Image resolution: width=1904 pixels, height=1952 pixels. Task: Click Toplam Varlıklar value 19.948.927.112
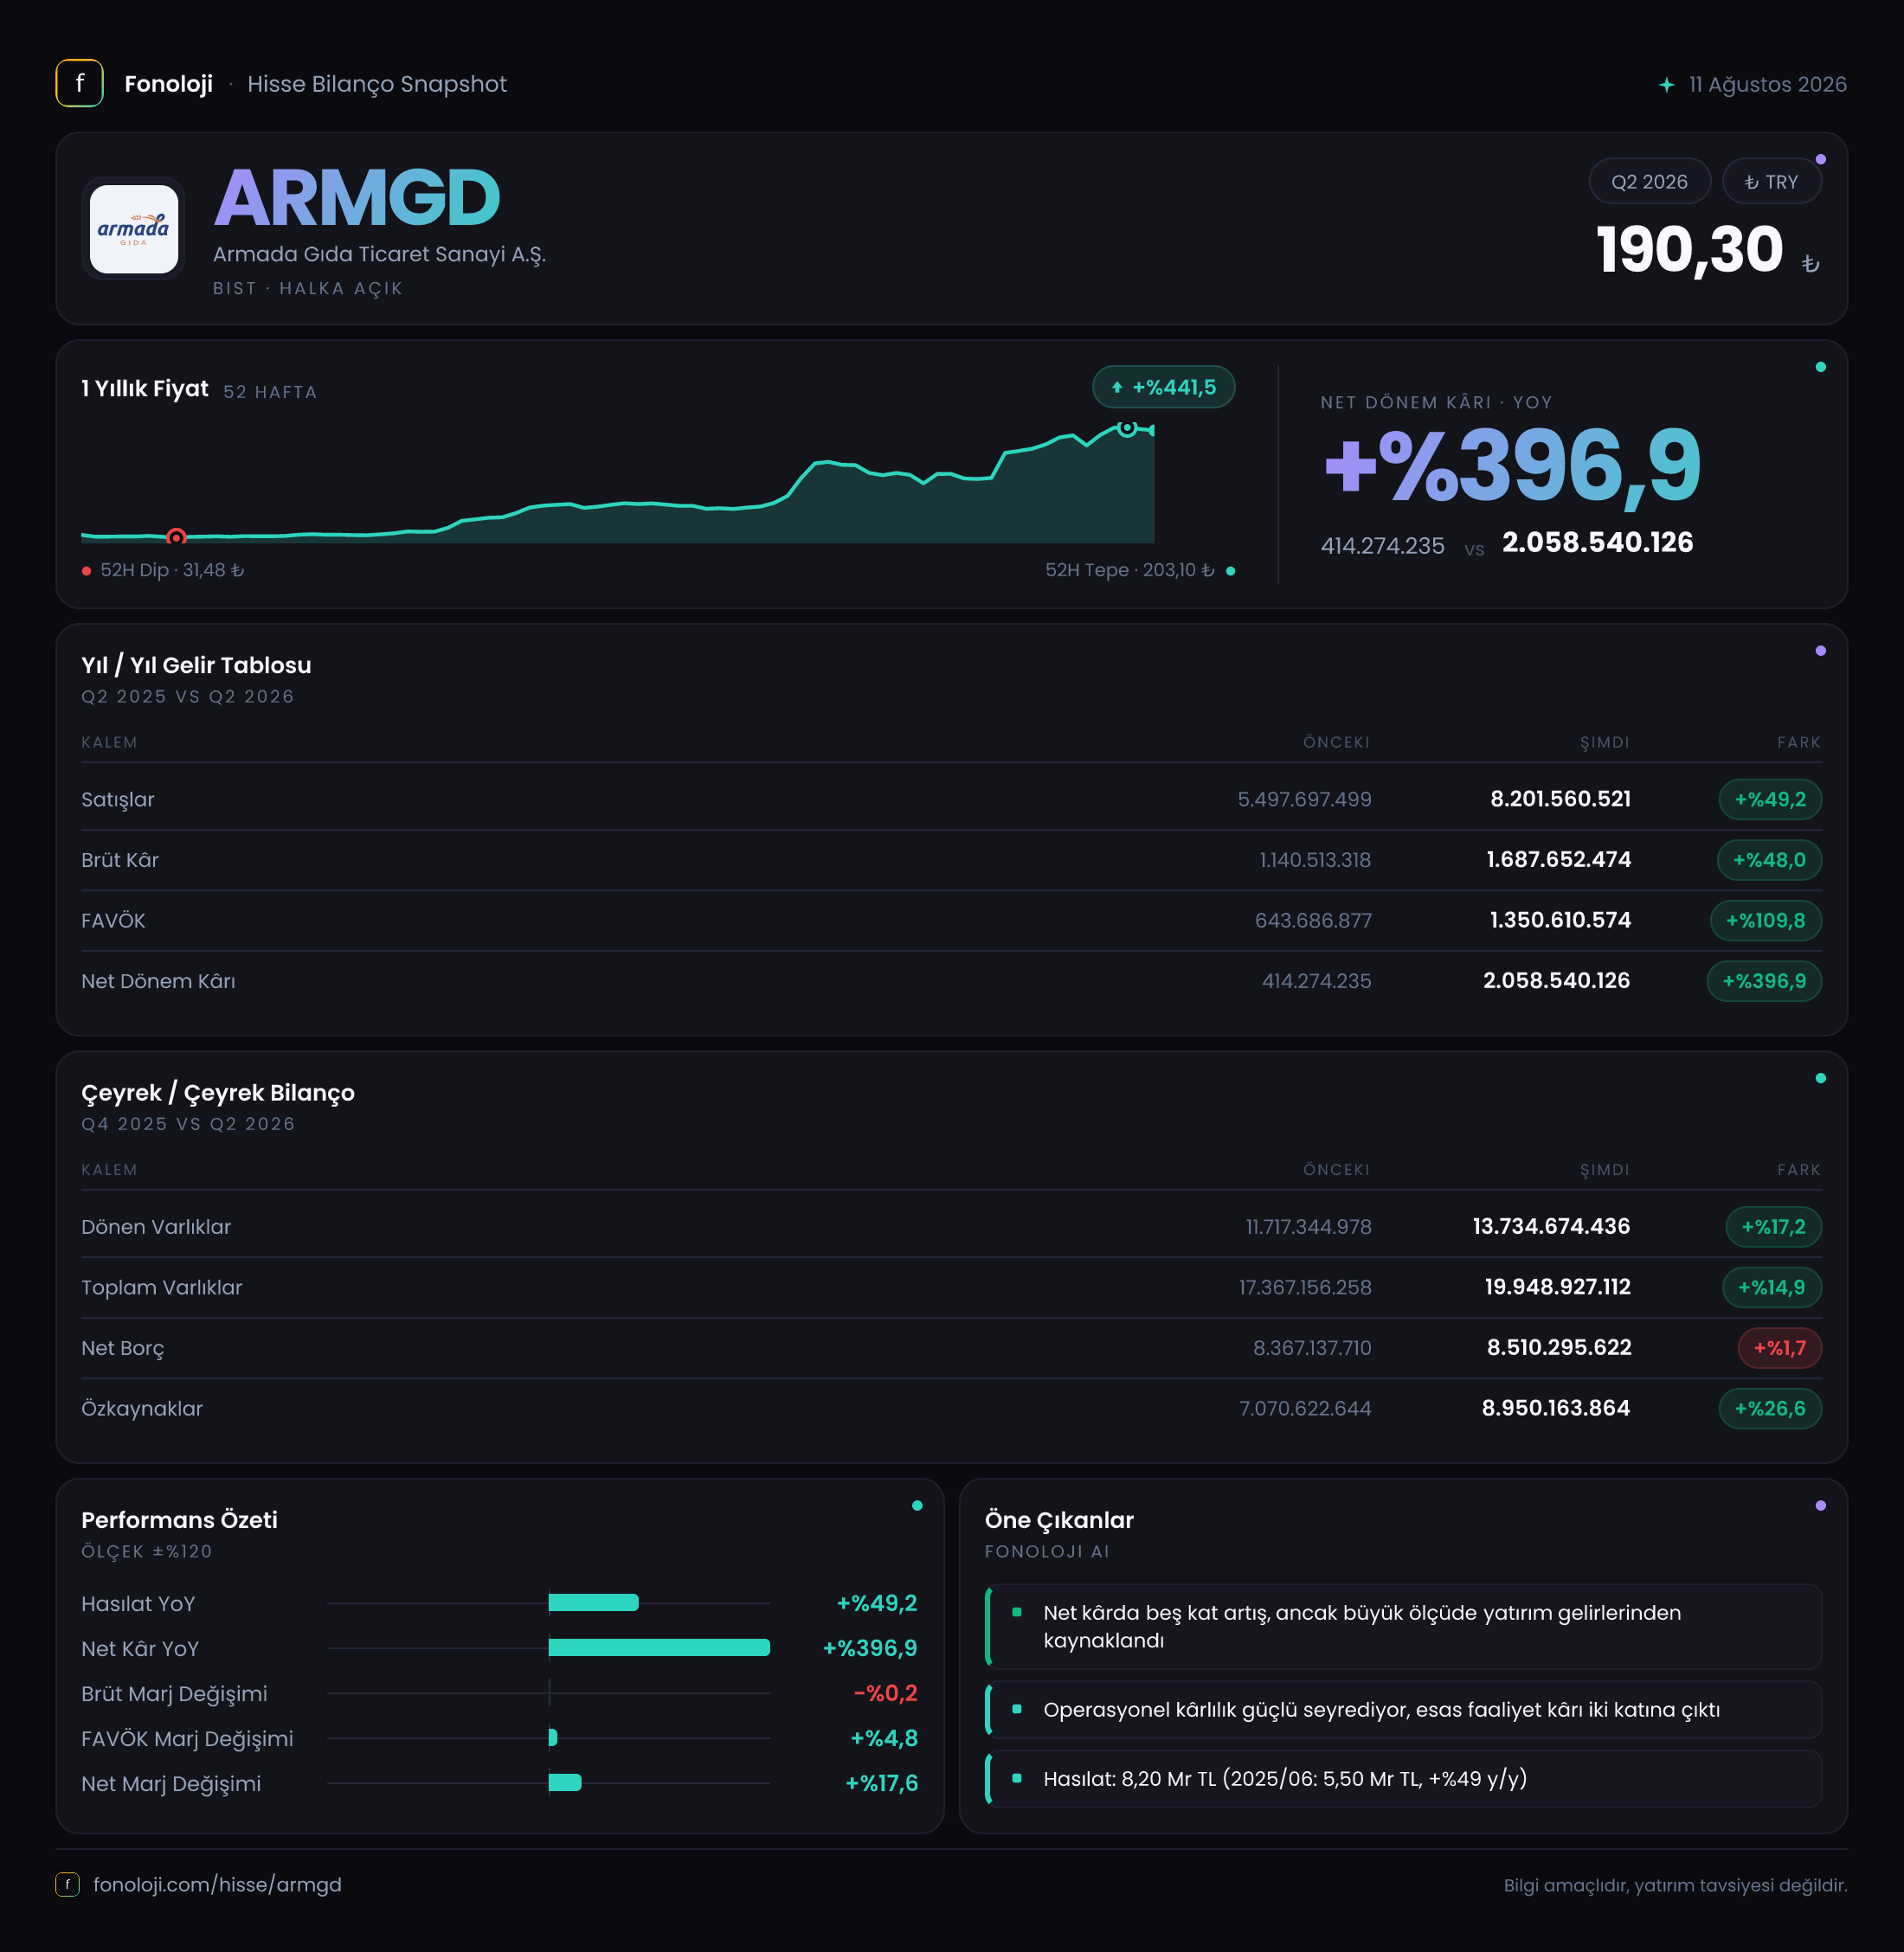[1557, 1288]
